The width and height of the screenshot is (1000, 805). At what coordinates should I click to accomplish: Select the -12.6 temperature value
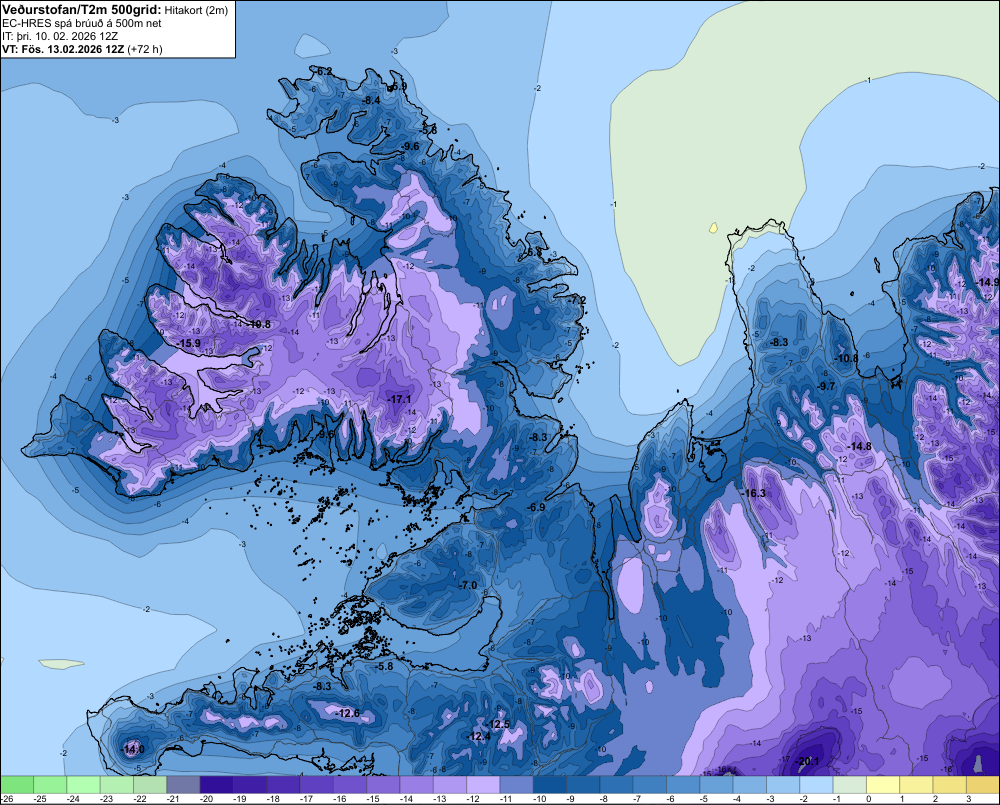[348, 713]
